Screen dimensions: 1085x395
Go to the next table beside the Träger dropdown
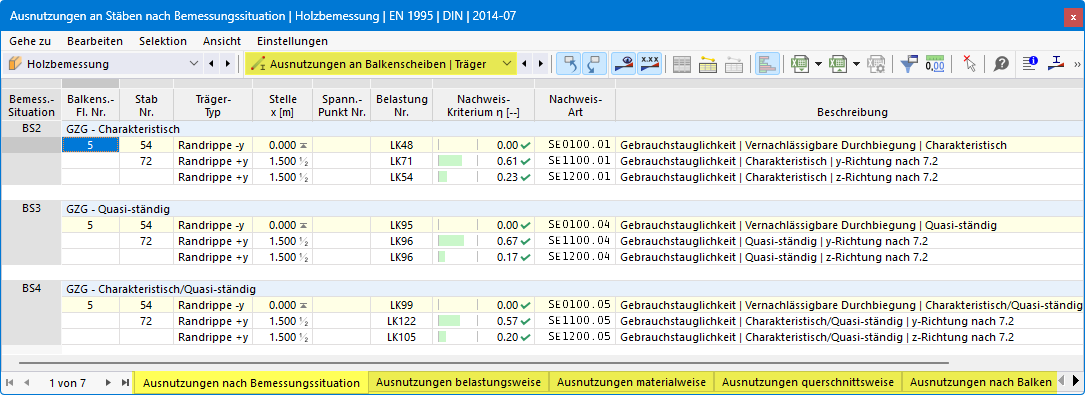point(540,64)
